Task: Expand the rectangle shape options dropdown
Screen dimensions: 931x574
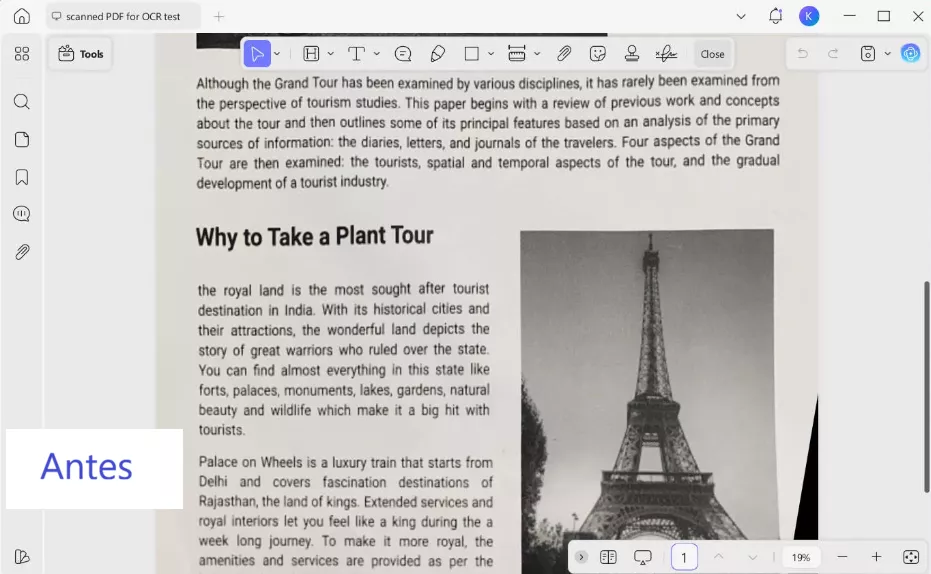Action: click(x=491, y=54)
